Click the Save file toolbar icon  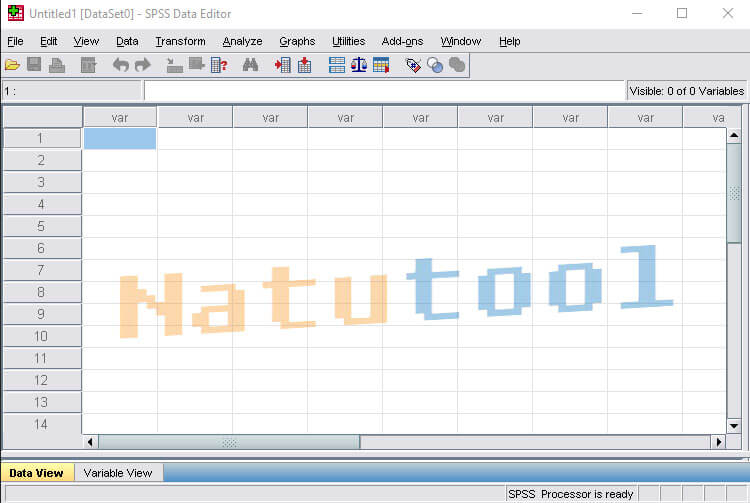point(34,65)
